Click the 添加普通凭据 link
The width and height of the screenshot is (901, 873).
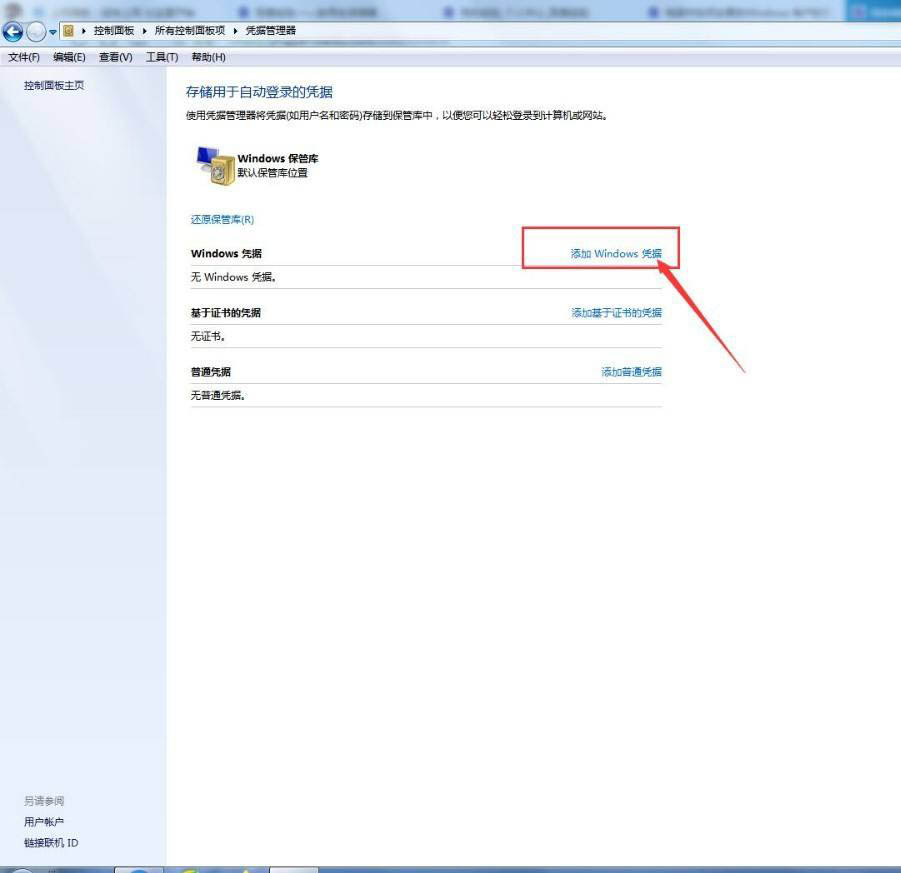click(x=632, y=372)
